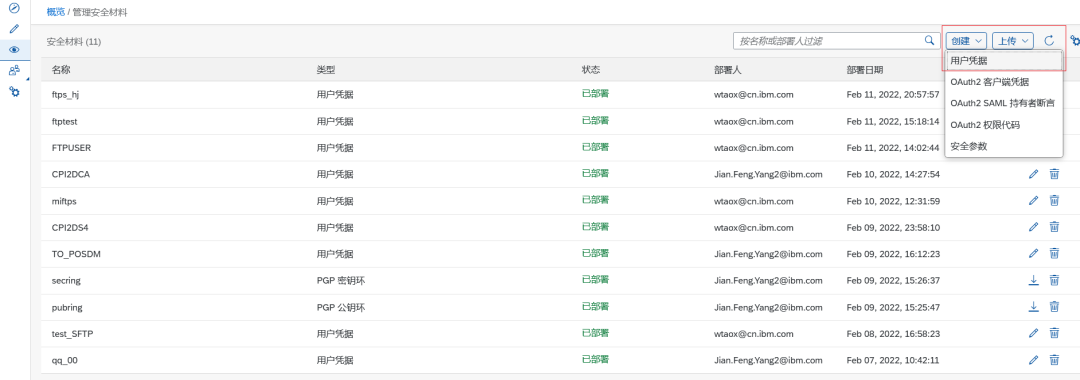This screenshot has width=1080, height=380.
Task: Click 用户凭据 type in FTPUSER row
Action: click(335, 147)
